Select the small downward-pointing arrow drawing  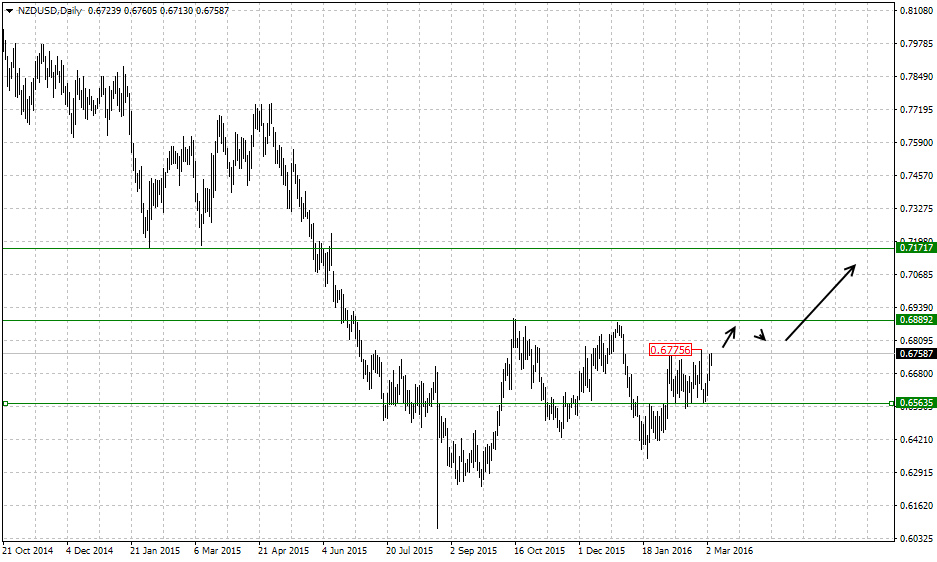tap(762, 336)
